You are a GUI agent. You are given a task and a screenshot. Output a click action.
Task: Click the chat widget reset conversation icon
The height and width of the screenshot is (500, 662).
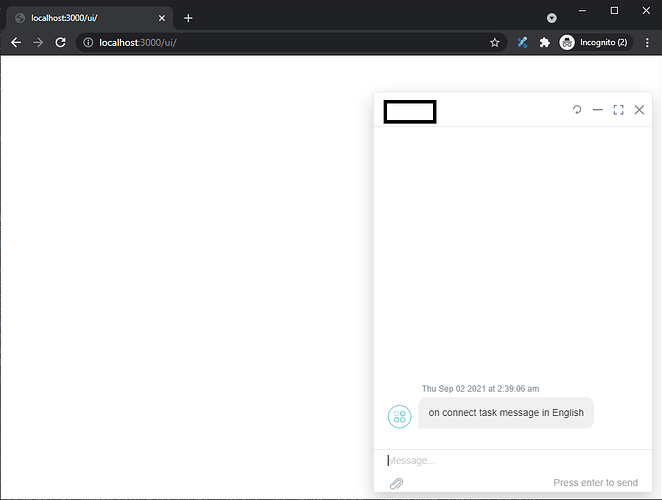[577, 110]
